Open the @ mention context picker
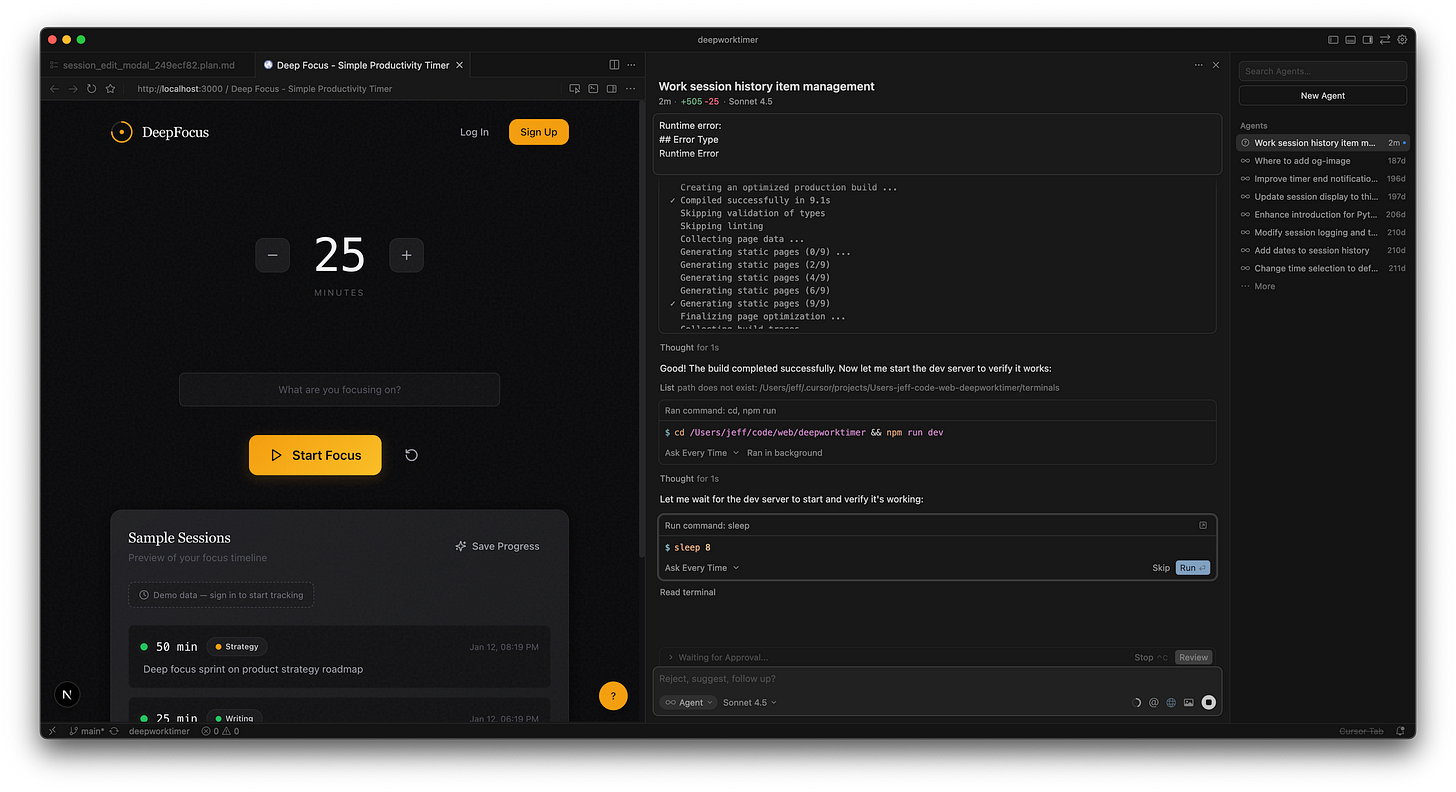1456x792 pixels. [x=1154, y=702]
